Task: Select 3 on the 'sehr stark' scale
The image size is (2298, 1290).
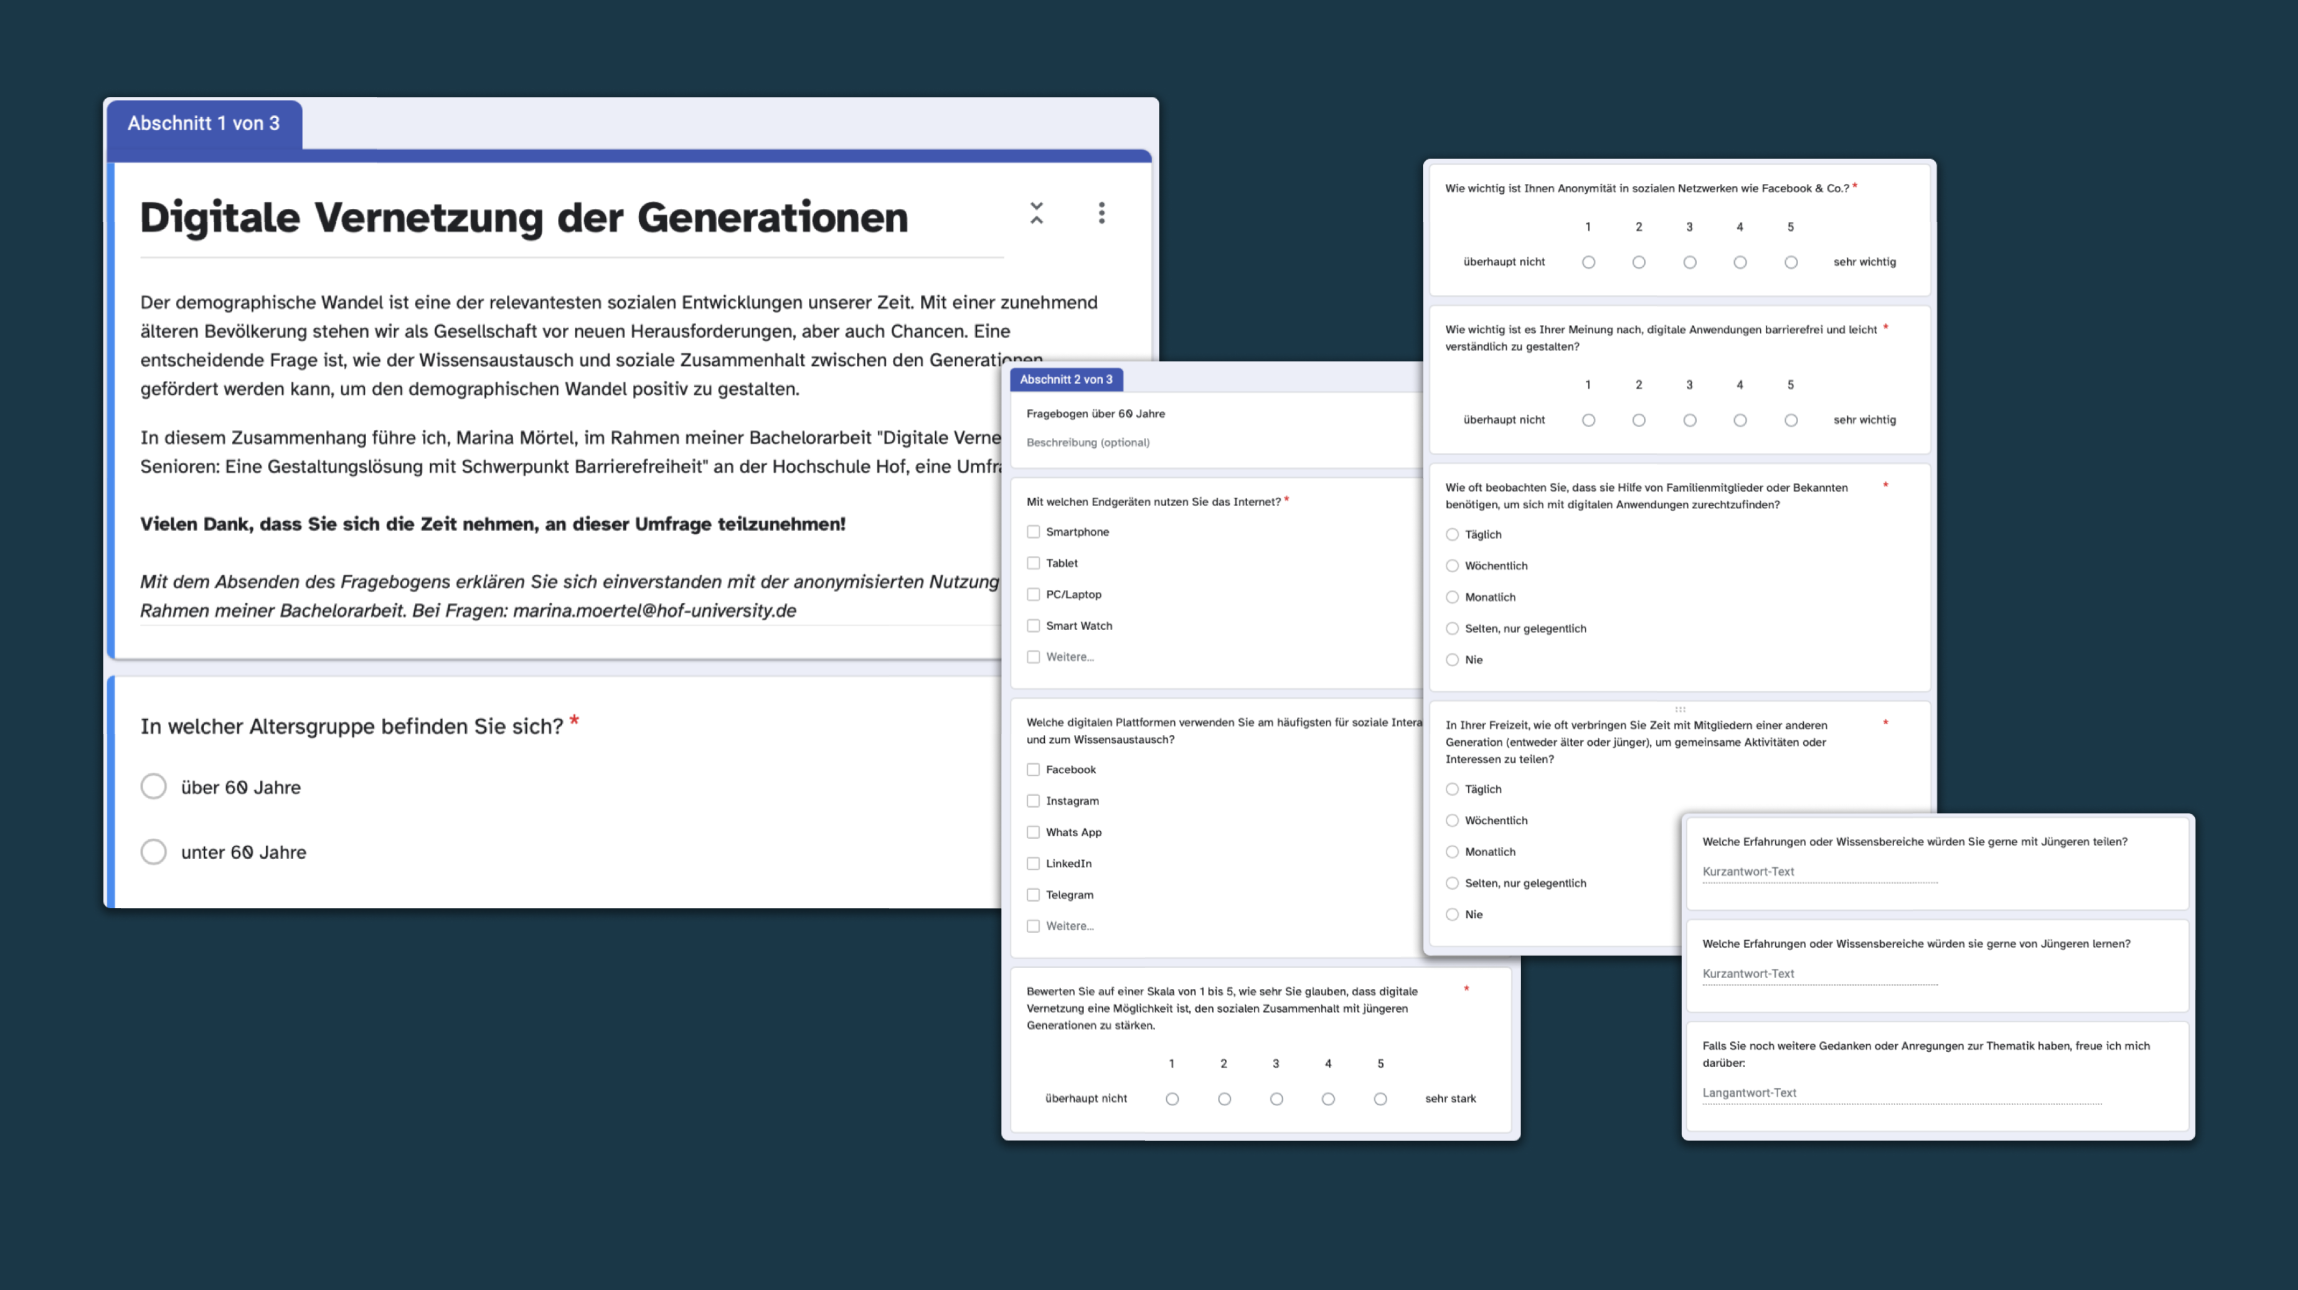Action: click(1276, 1099)
